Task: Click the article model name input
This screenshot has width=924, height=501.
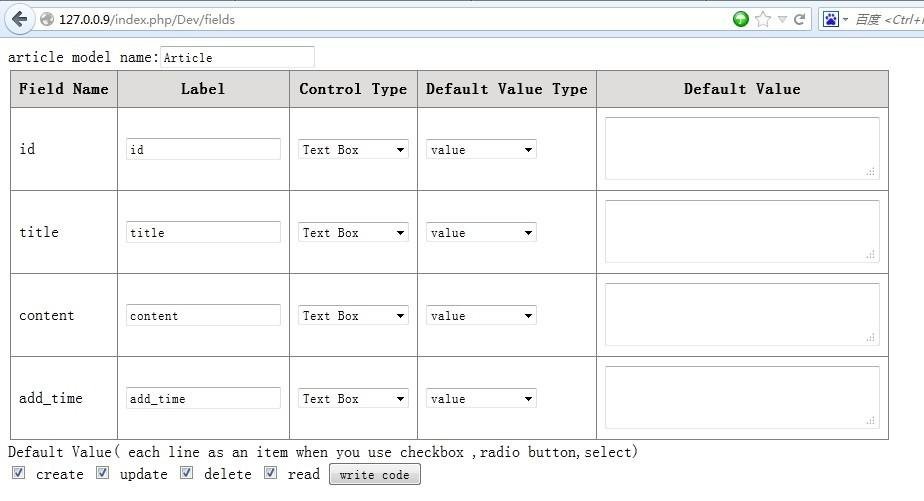Action: 237,57
